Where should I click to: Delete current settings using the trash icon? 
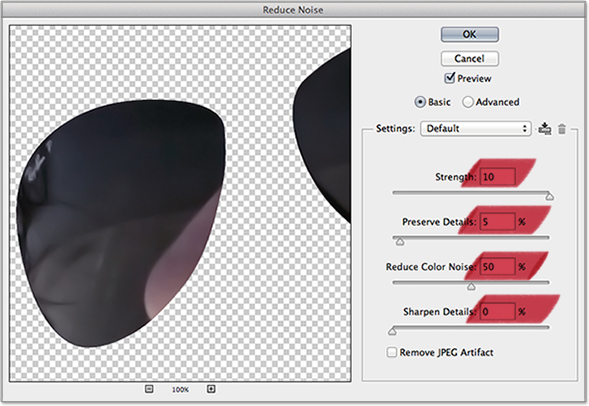click(562, 129)
